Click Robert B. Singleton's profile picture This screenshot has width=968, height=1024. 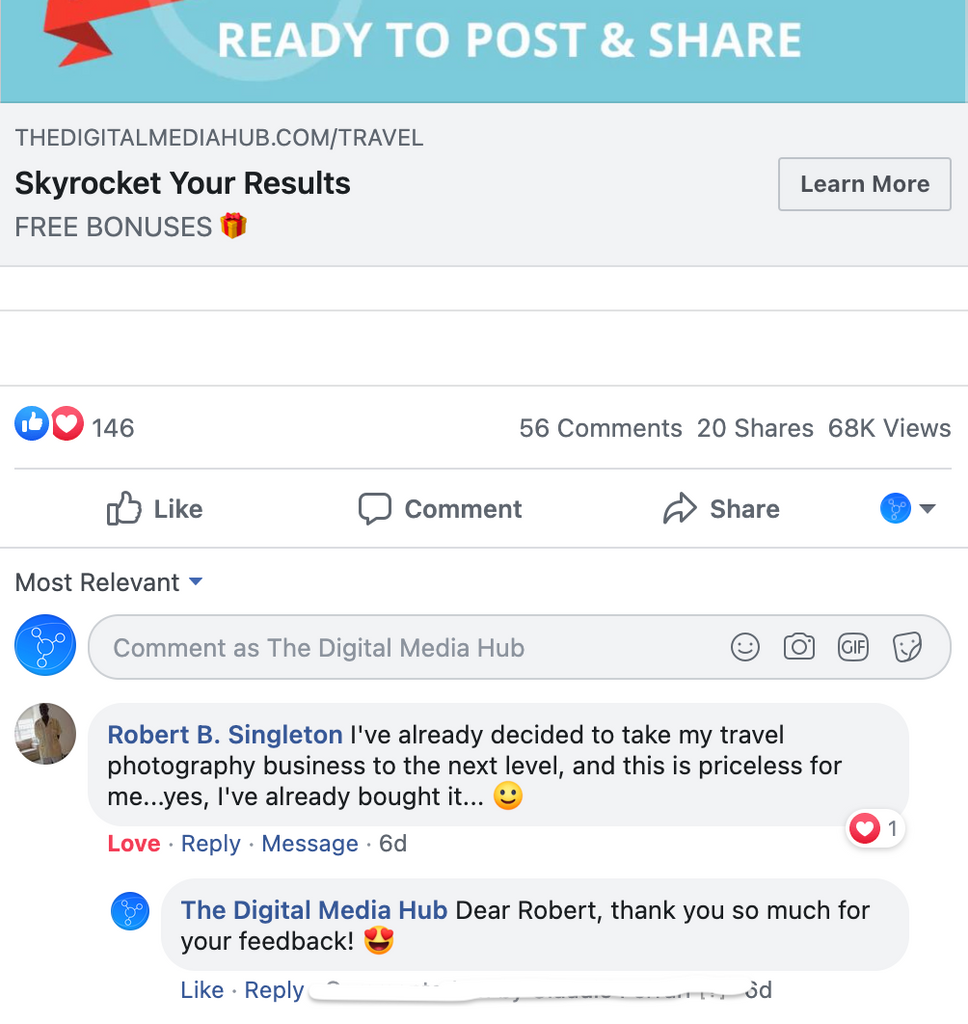(x=45, y=733)
